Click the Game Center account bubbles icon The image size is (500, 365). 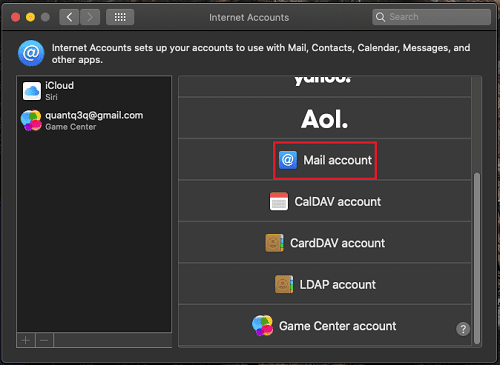pyautogui.click(x=263, y=325)
